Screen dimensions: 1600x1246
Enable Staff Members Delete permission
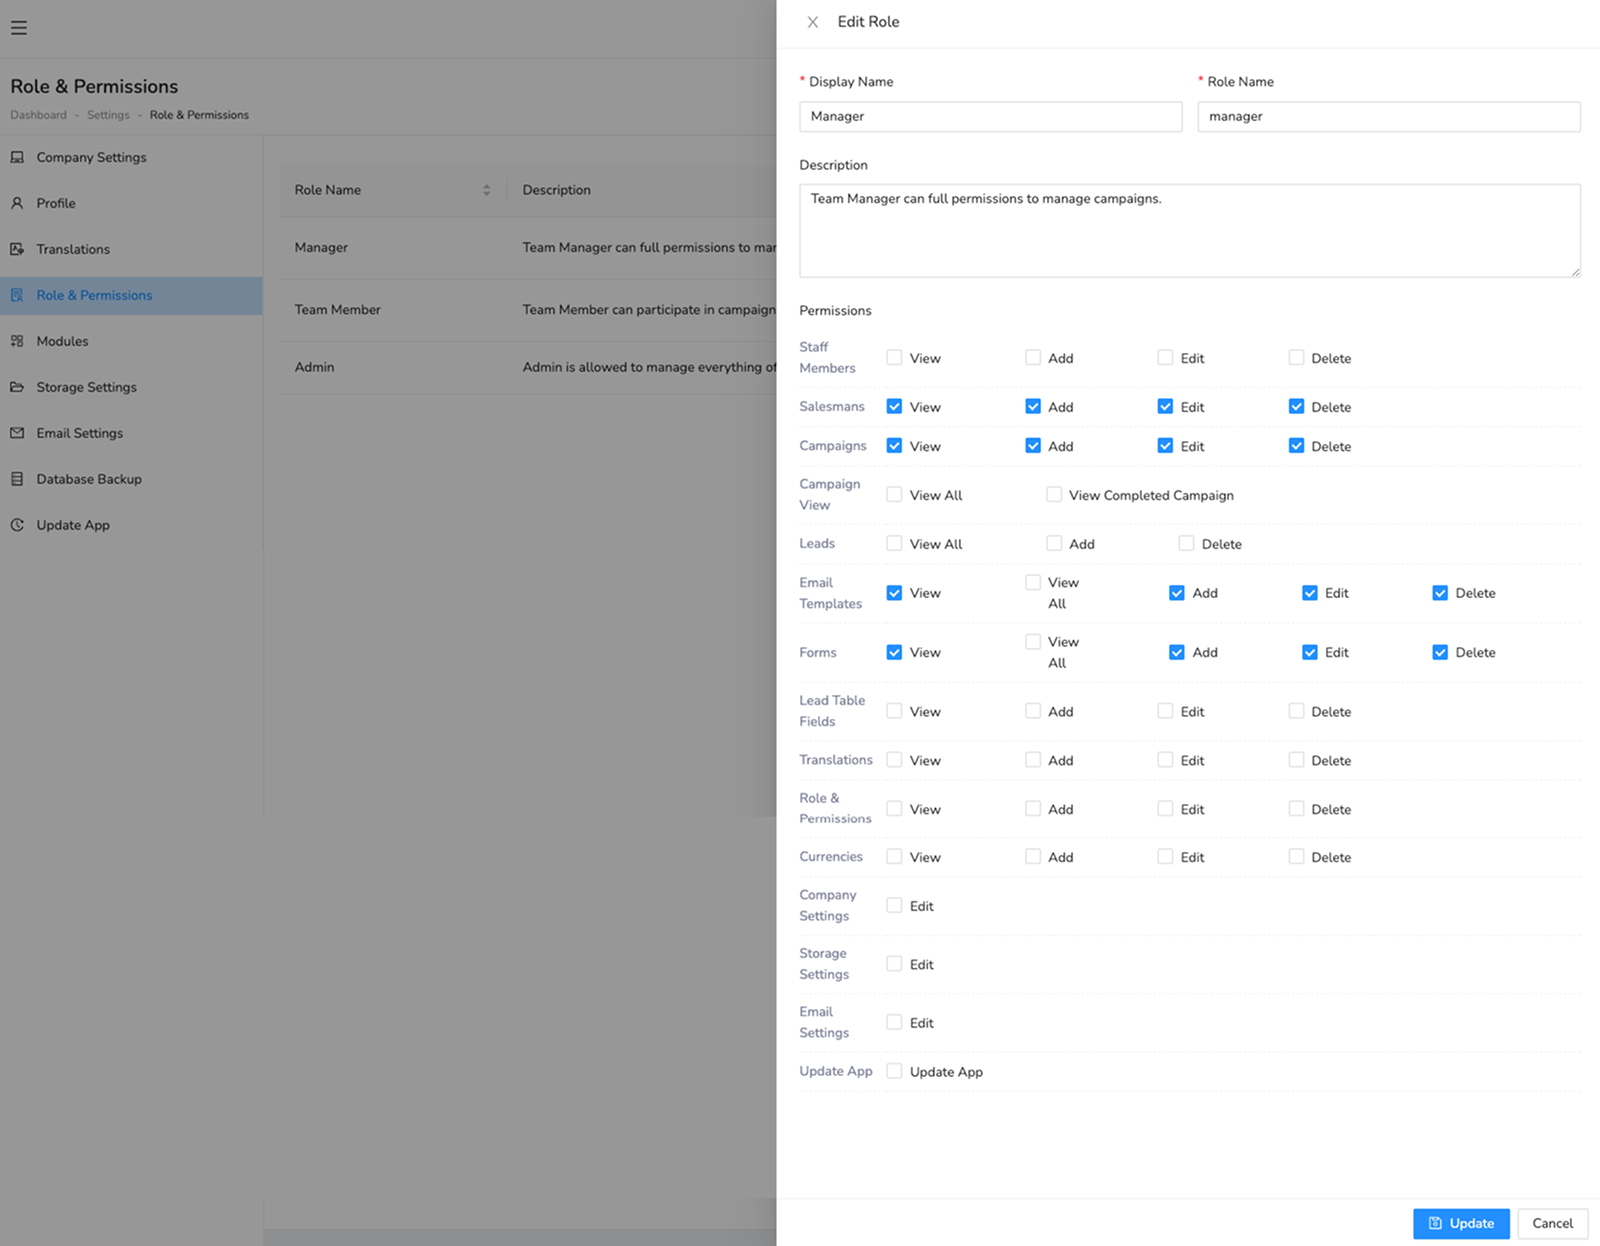pyautogui.click(x=1296, y=357)
